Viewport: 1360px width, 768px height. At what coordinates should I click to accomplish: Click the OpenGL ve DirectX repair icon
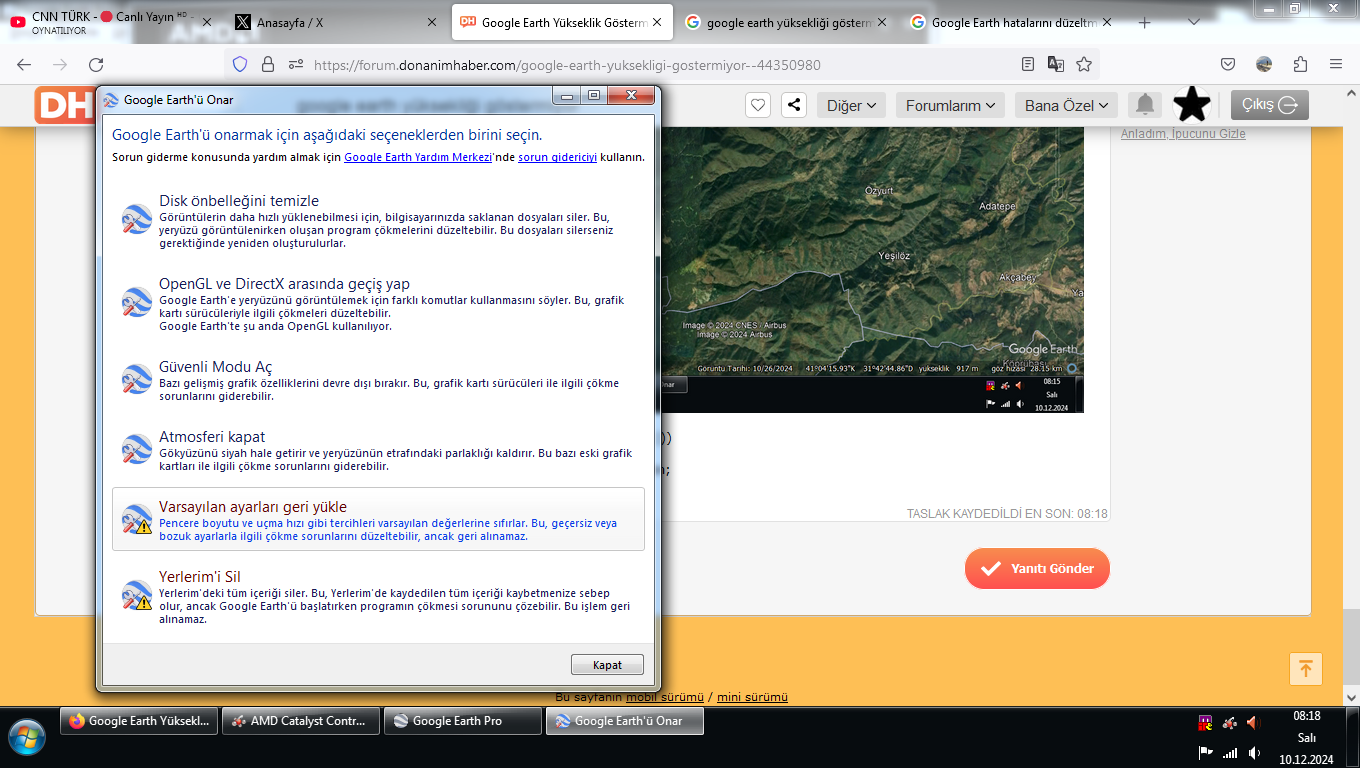pyautogui.click(x=136, y=302)
